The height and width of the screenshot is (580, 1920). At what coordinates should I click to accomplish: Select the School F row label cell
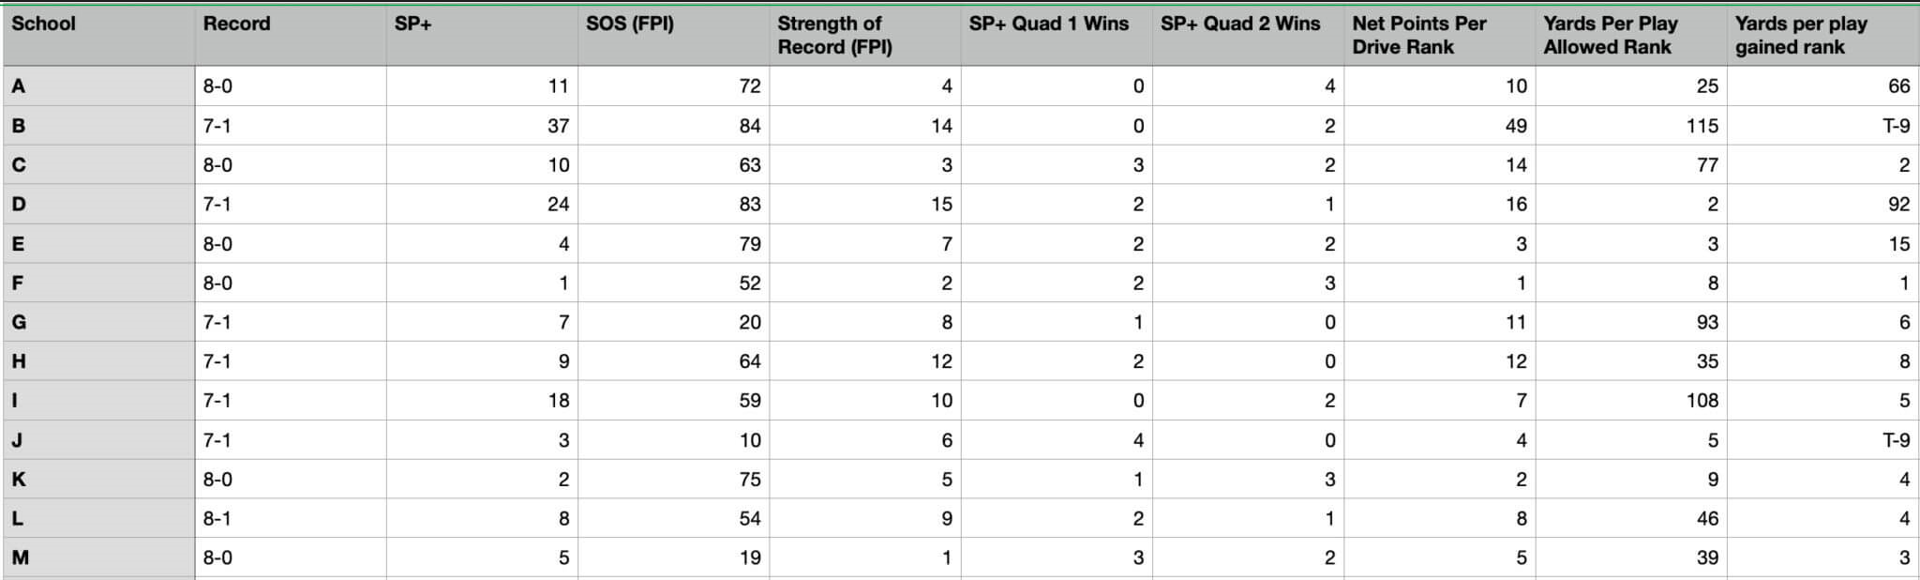(98, 283)
